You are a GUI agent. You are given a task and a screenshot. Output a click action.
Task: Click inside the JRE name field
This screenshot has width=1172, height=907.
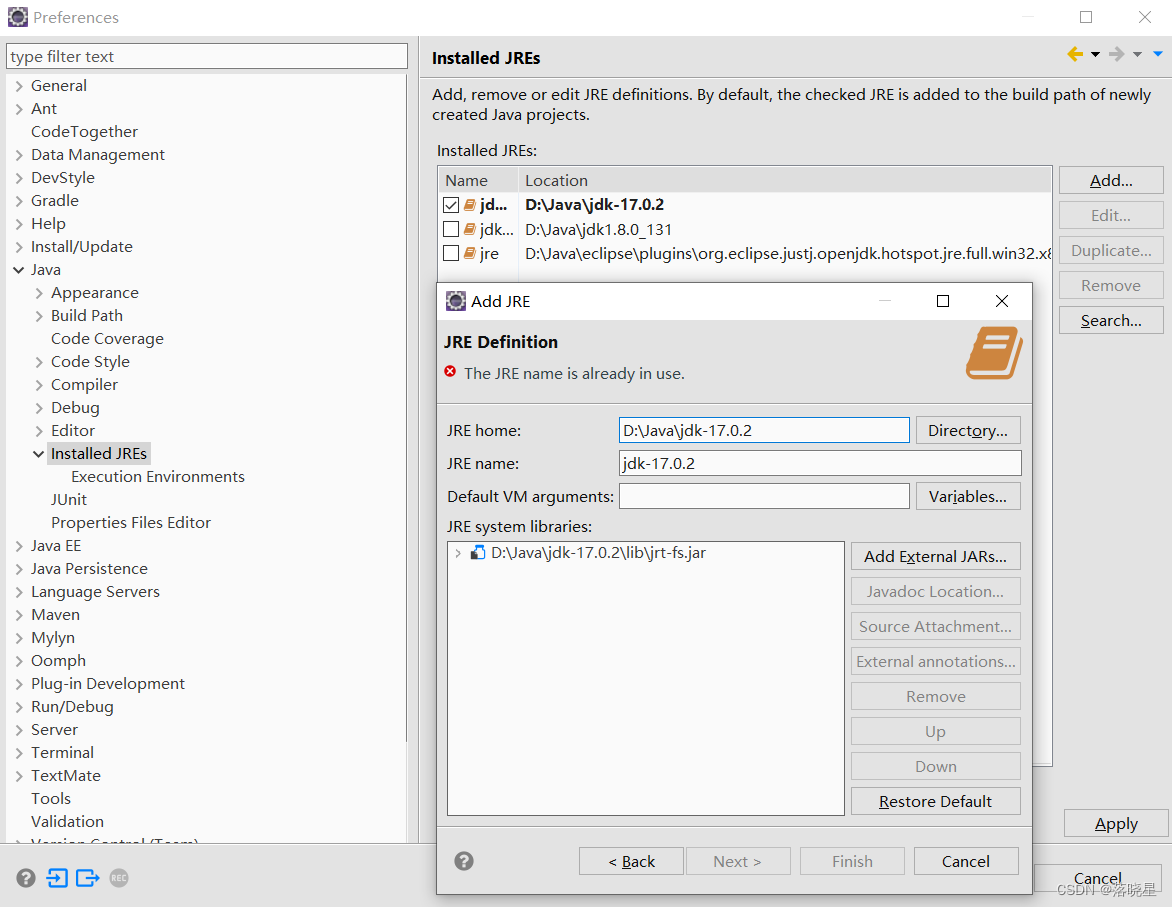coord(820,464)
